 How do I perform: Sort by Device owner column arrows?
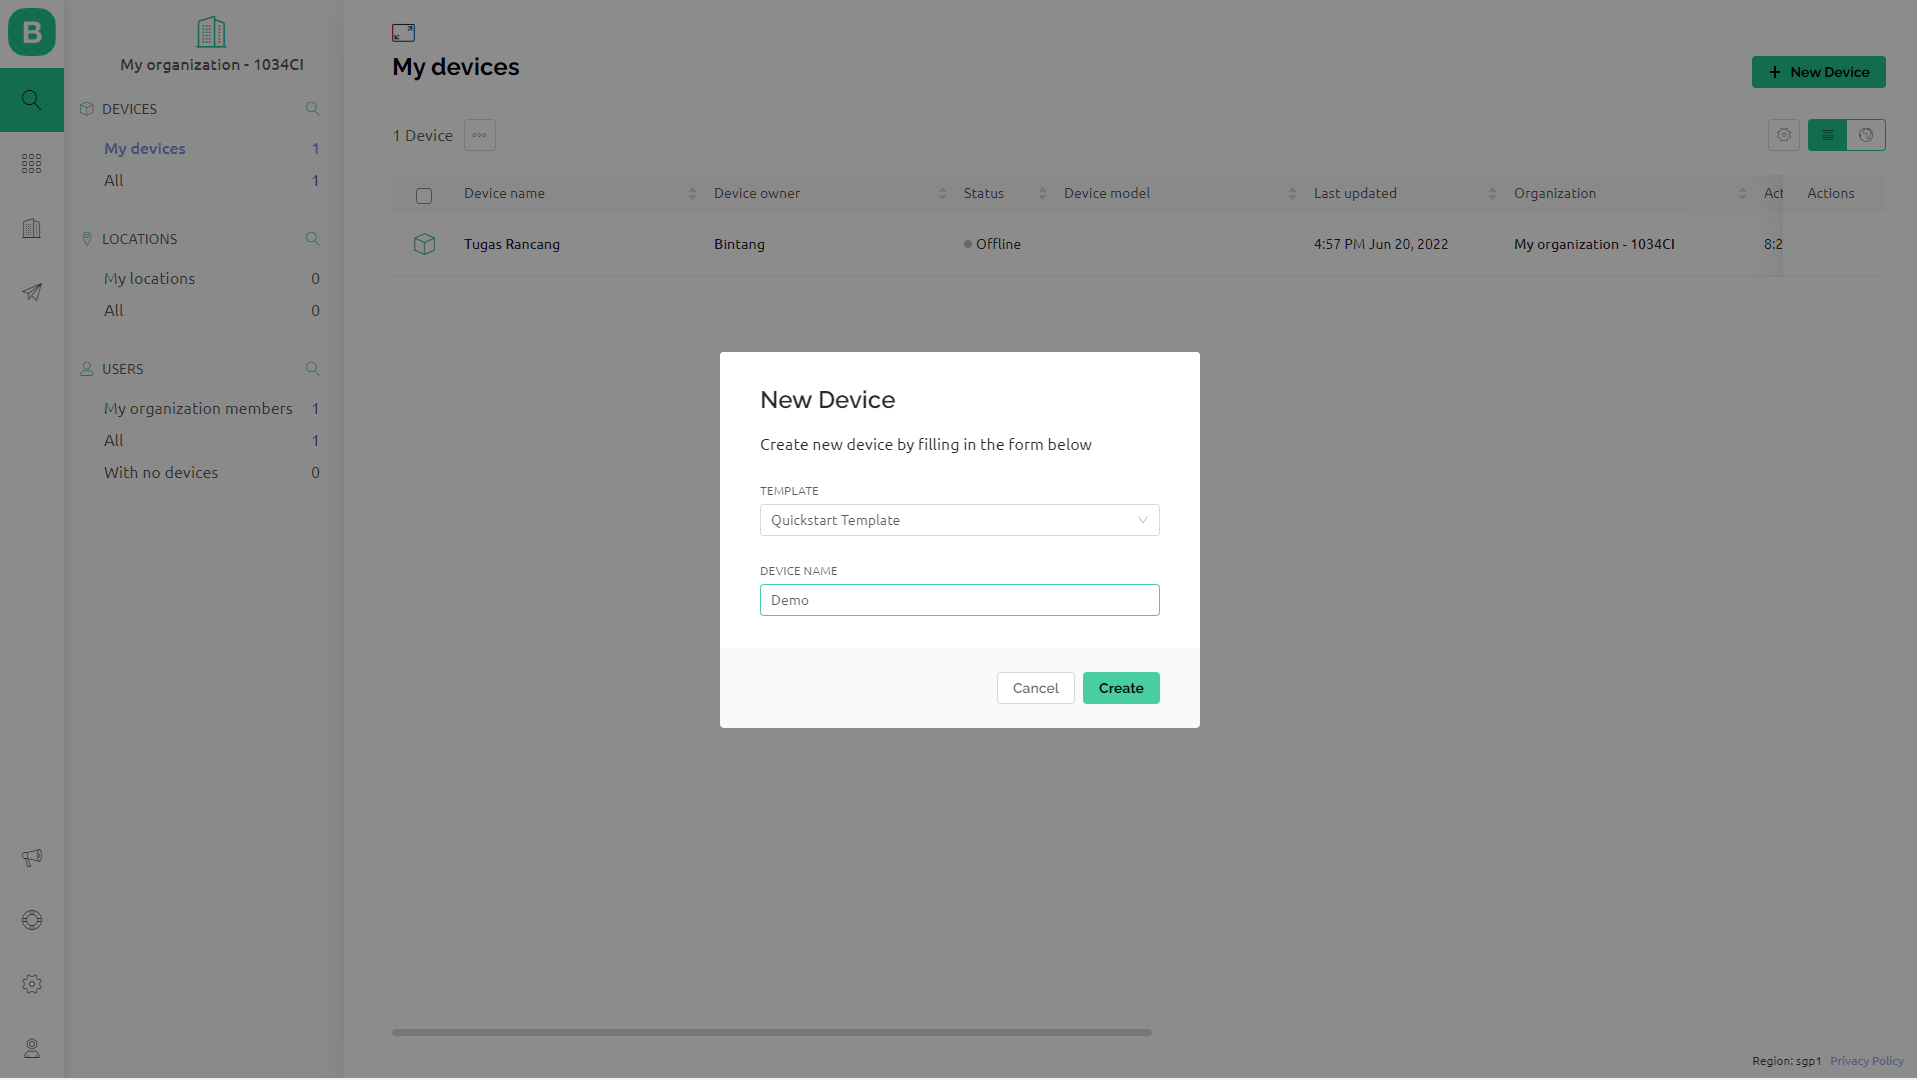pos(942,194)
